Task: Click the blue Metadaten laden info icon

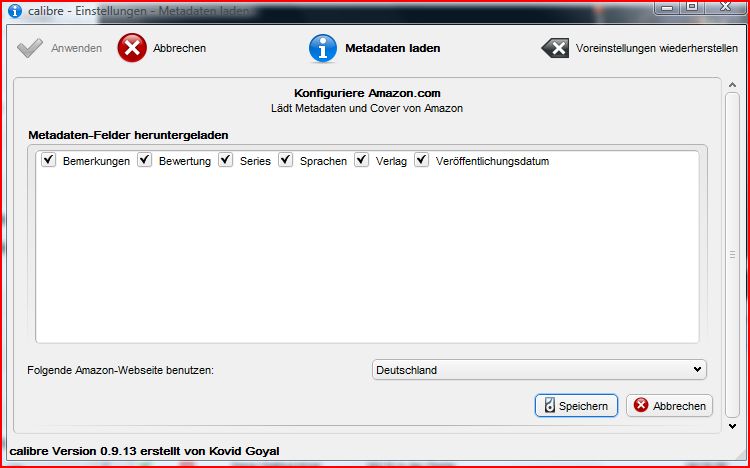Action: point(323,48)
